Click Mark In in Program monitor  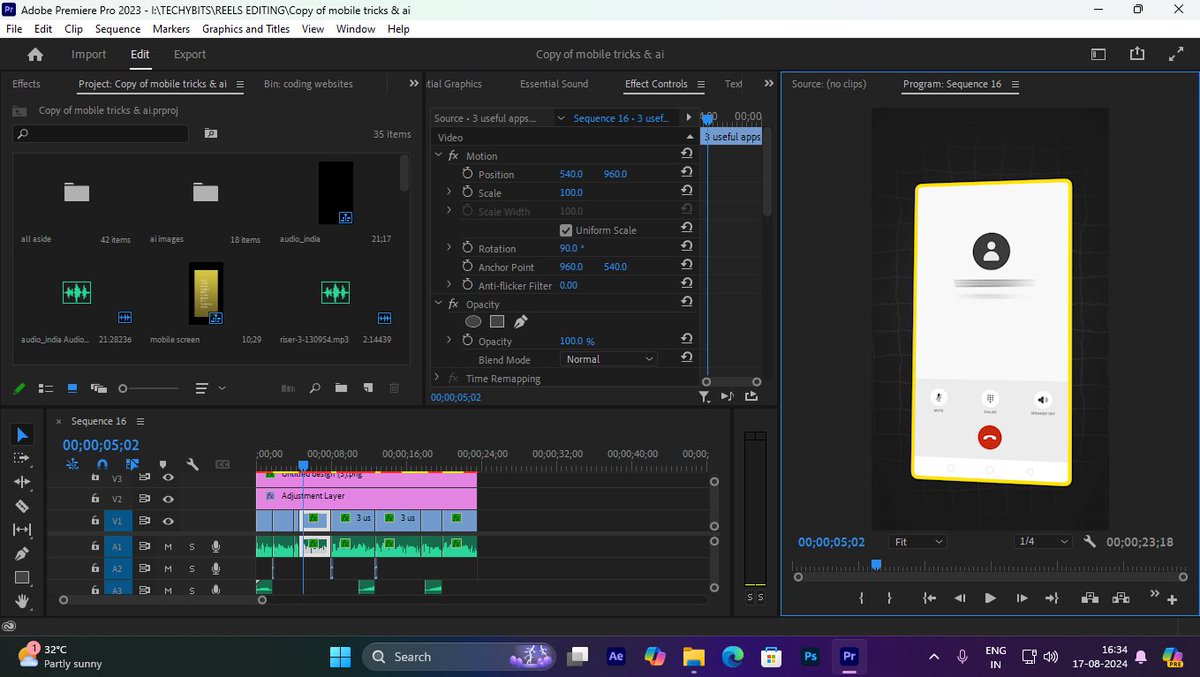point(861,598)
